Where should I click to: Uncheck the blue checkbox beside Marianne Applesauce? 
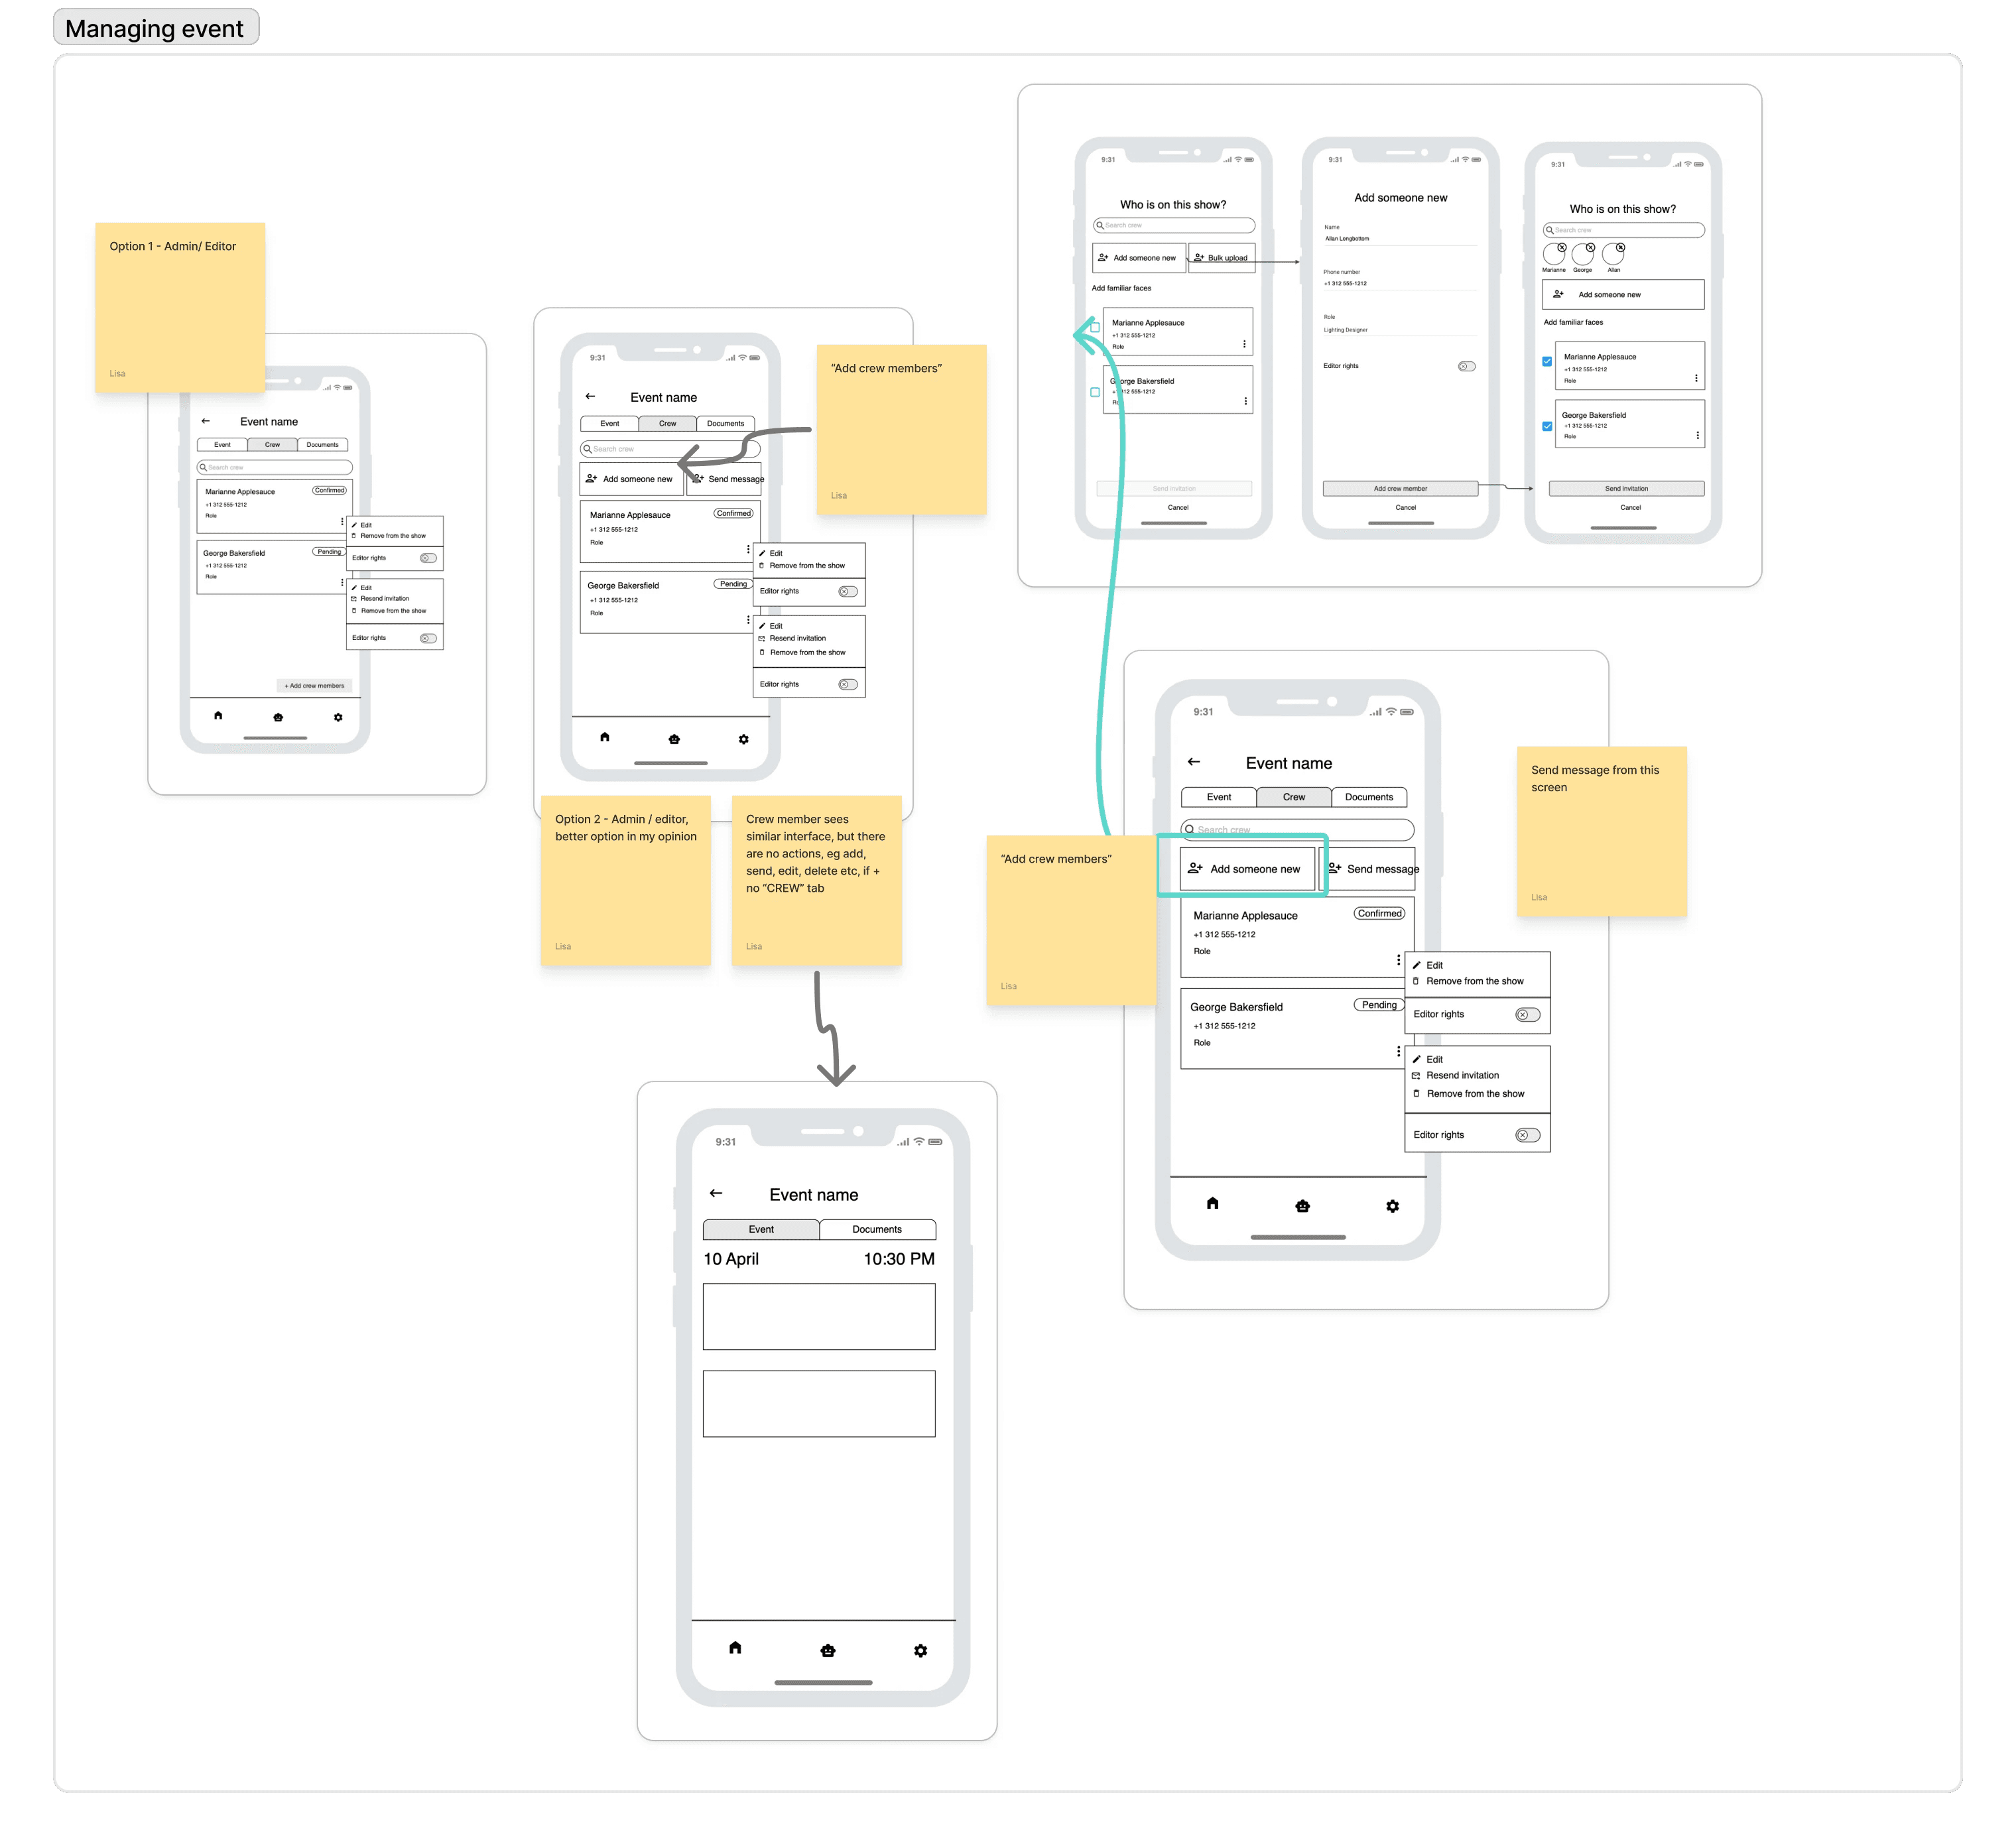click(x=1547, y=361)
